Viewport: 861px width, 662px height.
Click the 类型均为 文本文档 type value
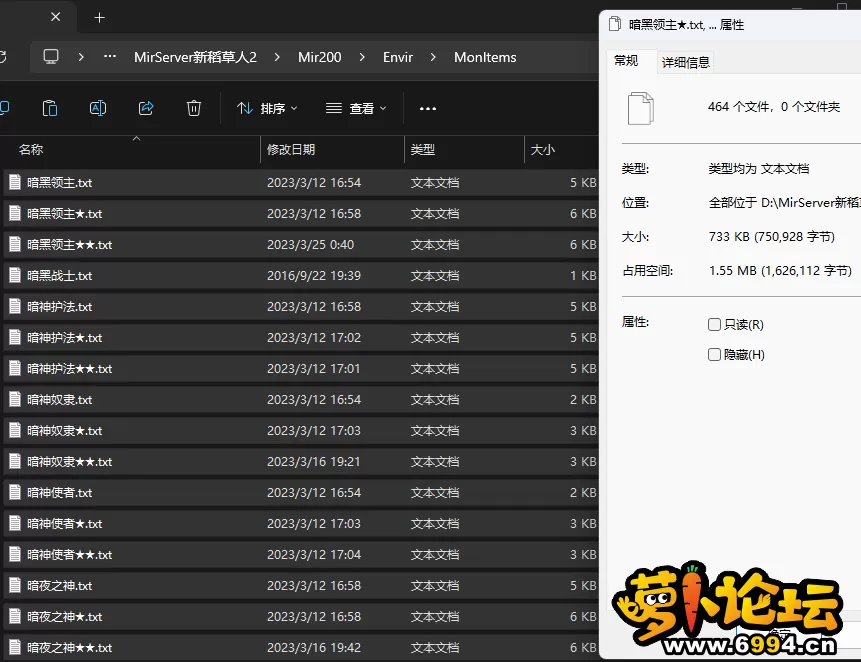(x=758, y=169)
